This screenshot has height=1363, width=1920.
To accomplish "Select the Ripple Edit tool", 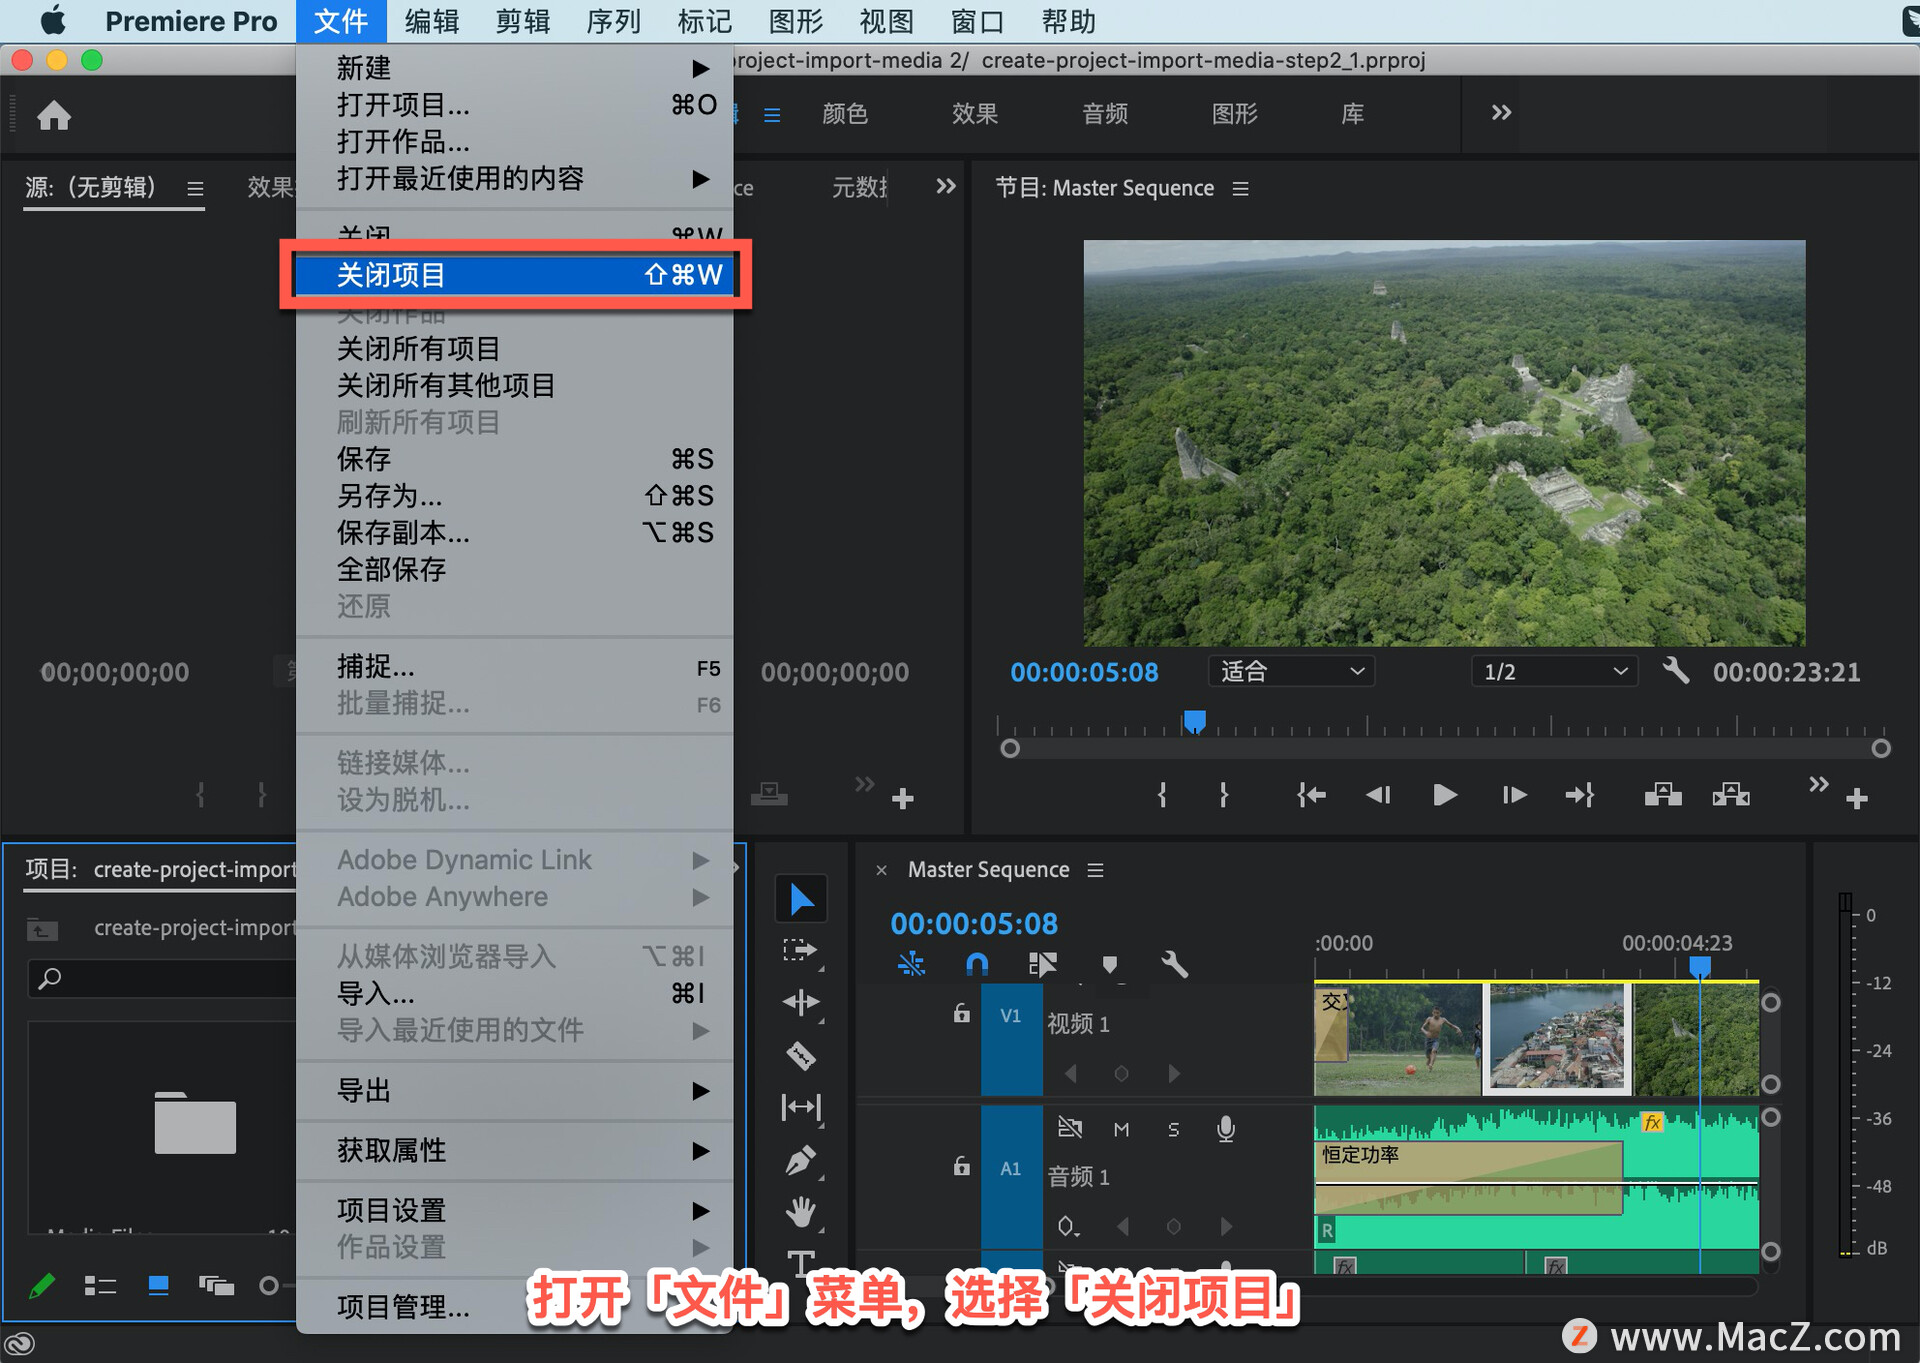I will click(x=801, y=1002).
